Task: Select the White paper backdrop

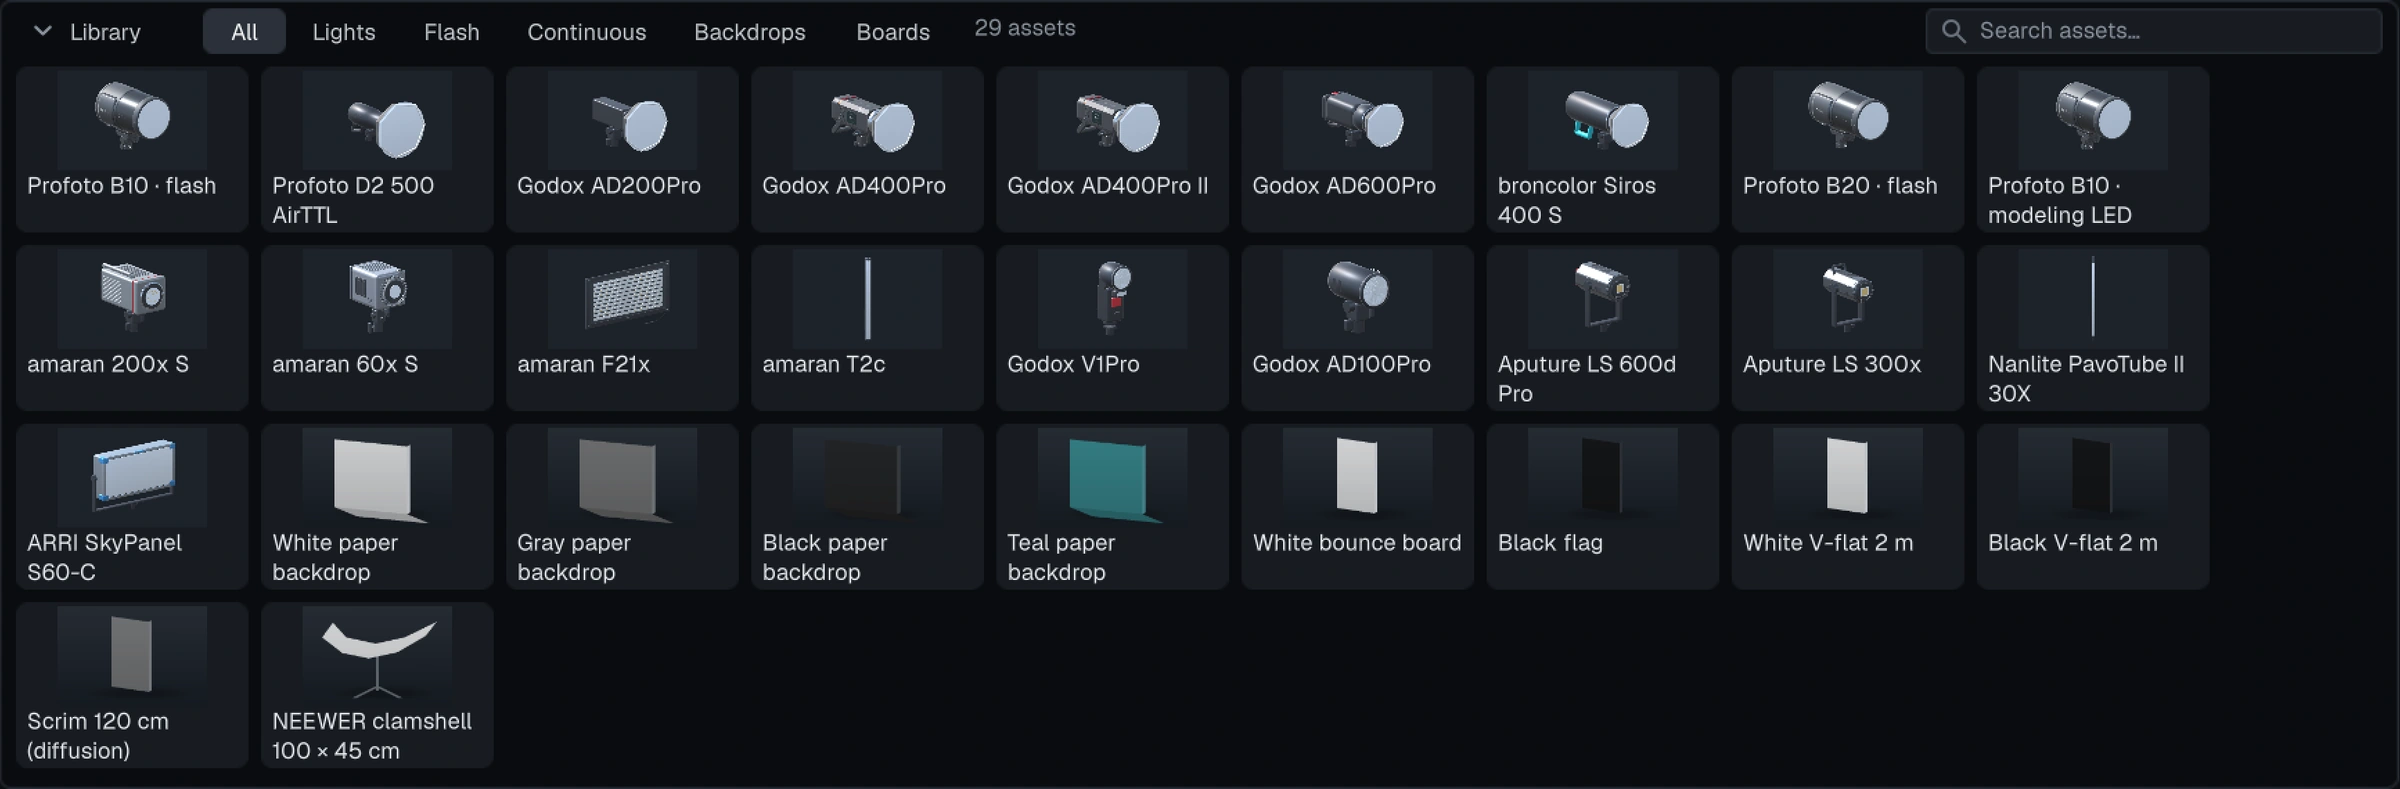Action: [x=377, y=507]
